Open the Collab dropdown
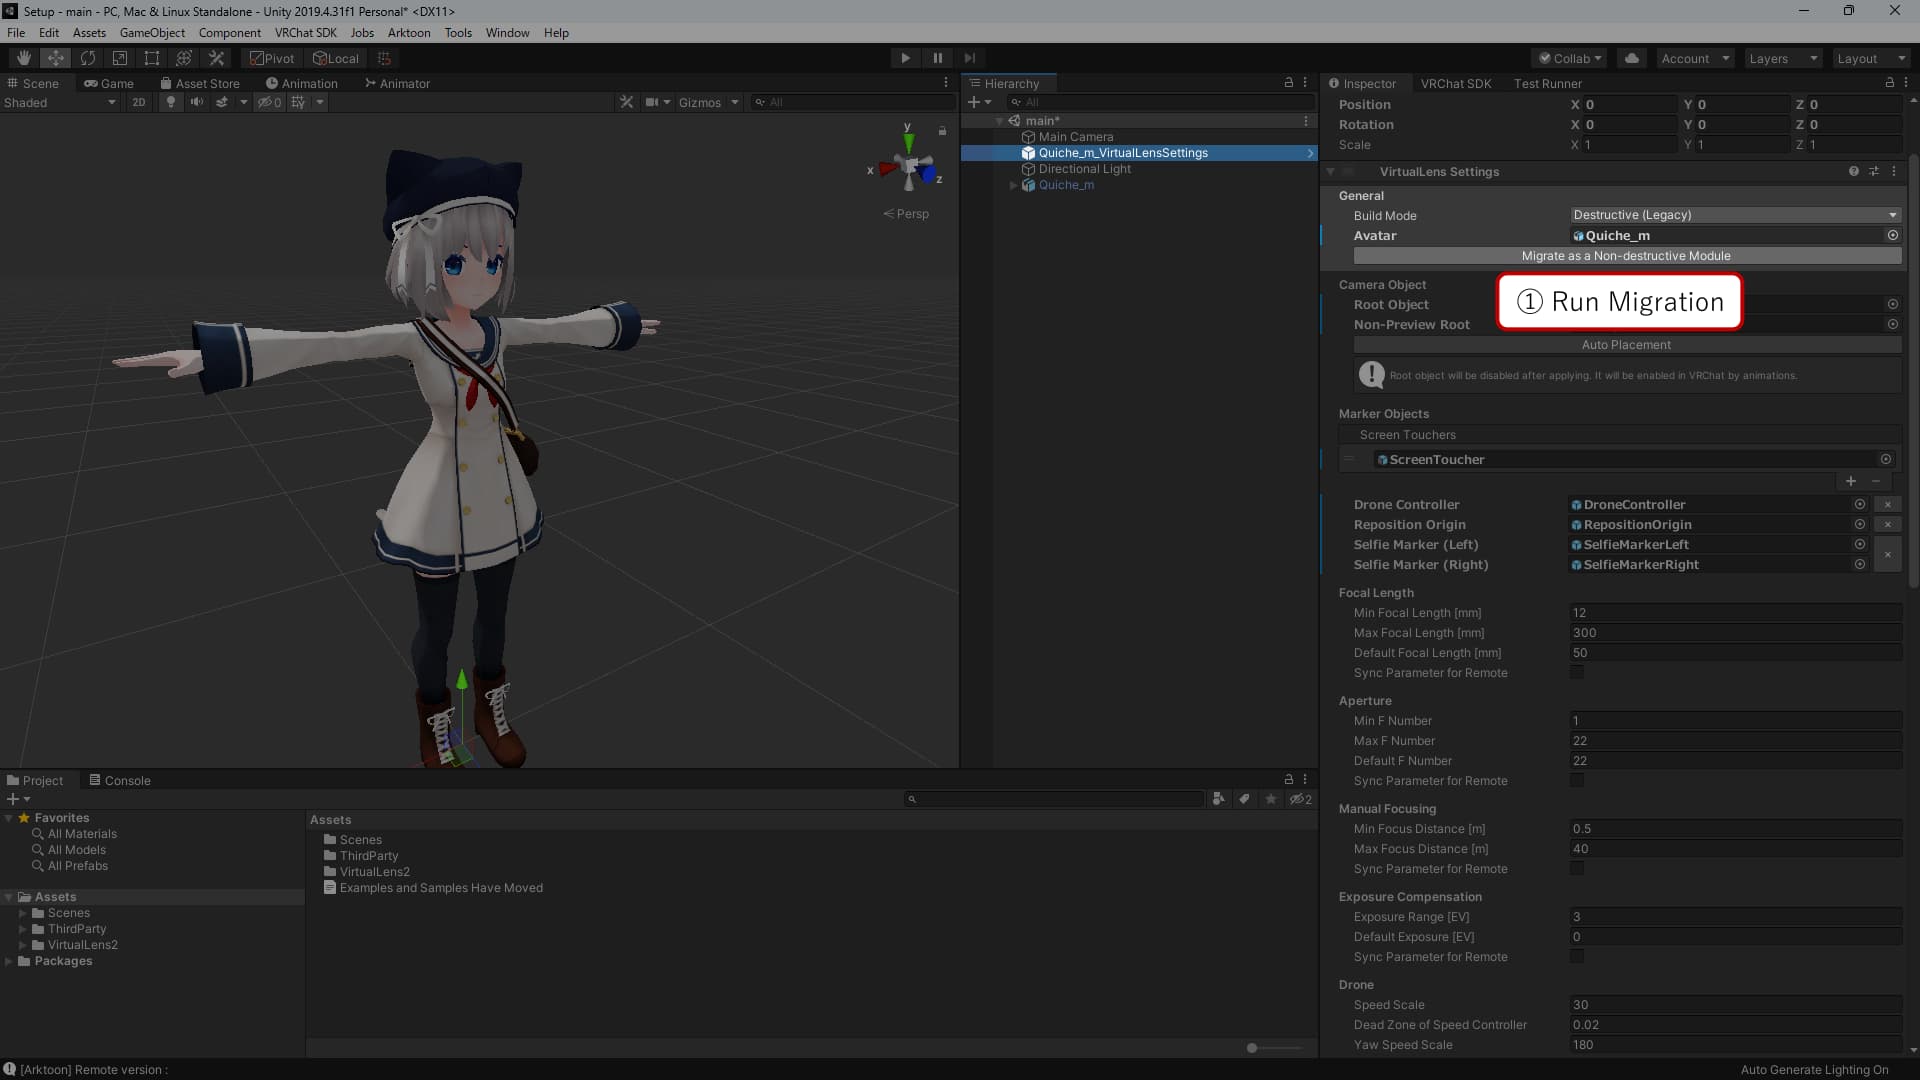 pyautogui.click(x=1569, y=58)
